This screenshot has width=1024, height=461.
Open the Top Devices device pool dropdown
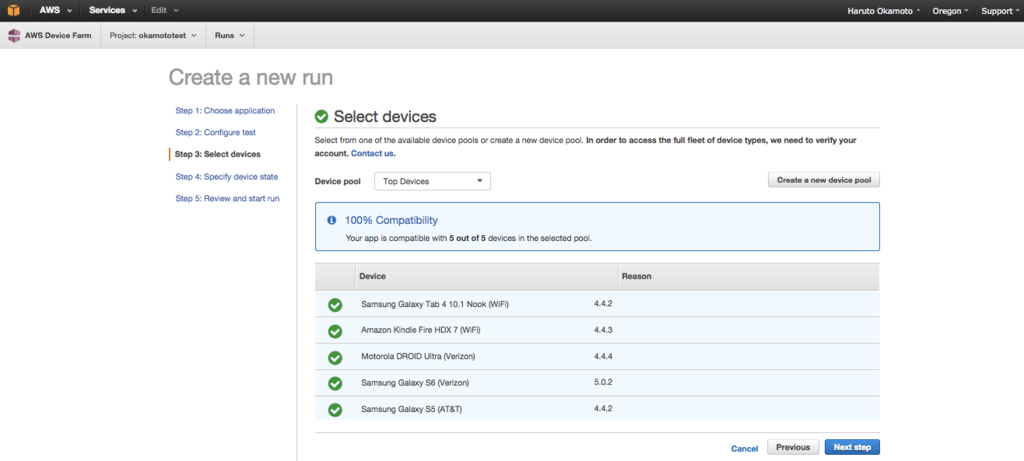(432, 181)
